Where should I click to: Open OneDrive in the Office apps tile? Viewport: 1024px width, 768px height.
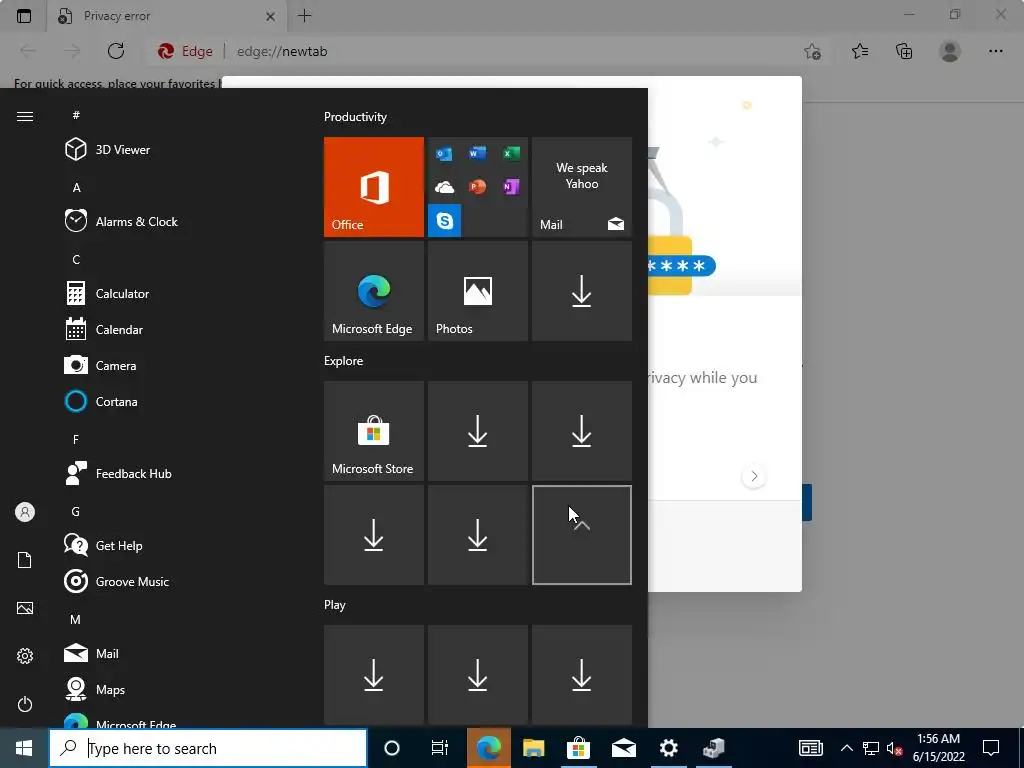[444, 188]
